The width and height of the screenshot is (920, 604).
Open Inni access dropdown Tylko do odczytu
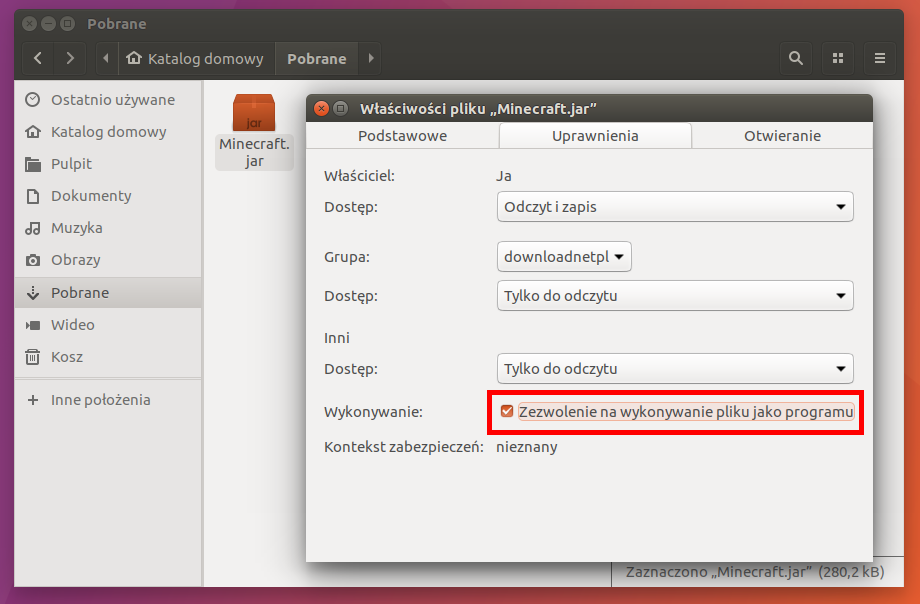click(x=675, y=369)
